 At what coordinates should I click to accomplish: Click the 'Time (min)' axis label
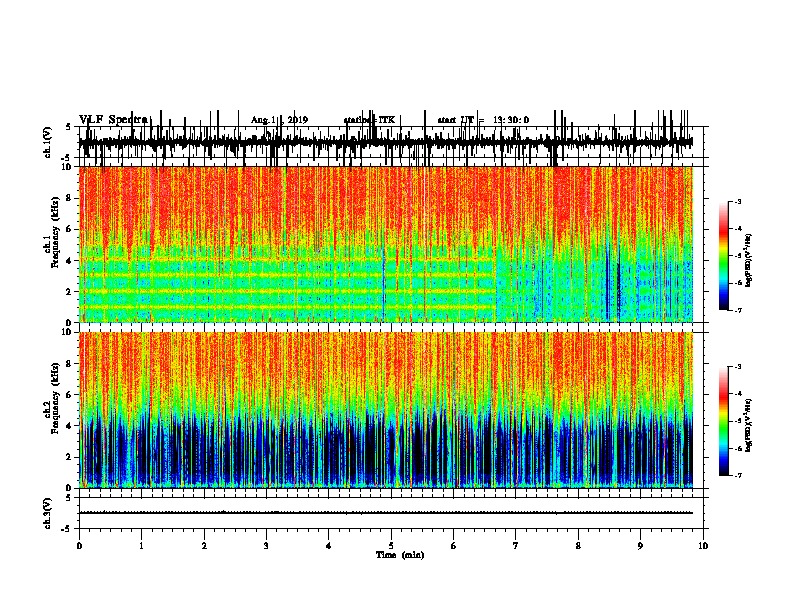point(400,555)
